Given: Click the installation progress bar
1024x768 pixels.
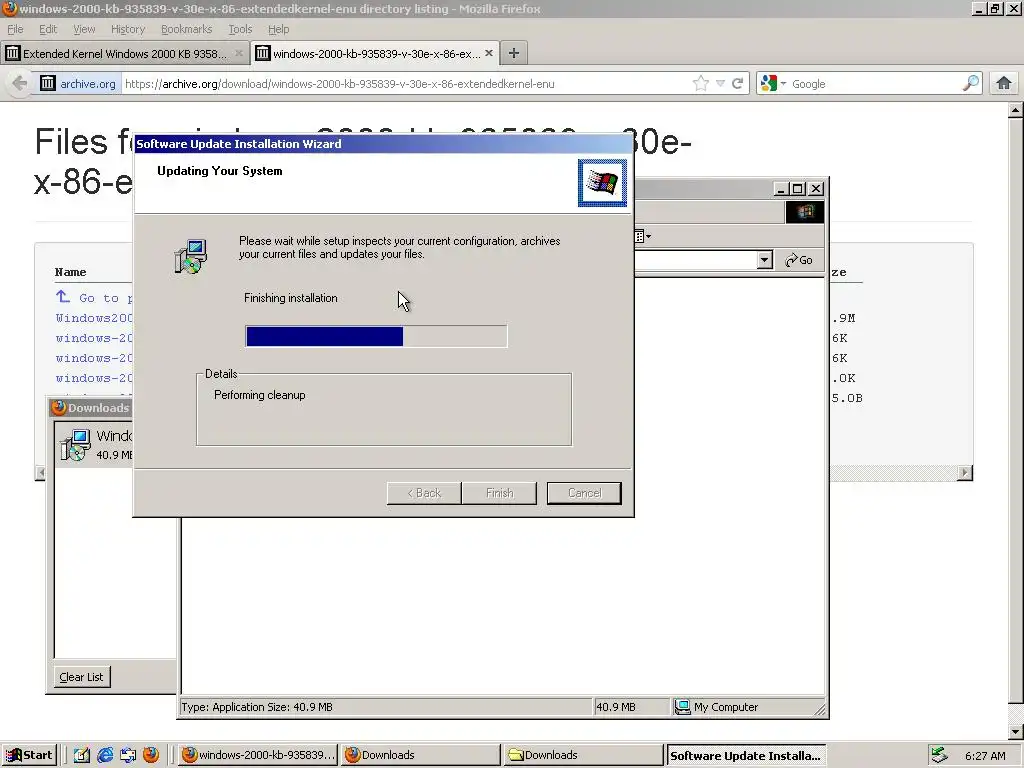Looking at the screenshot, I should (376, 336).
